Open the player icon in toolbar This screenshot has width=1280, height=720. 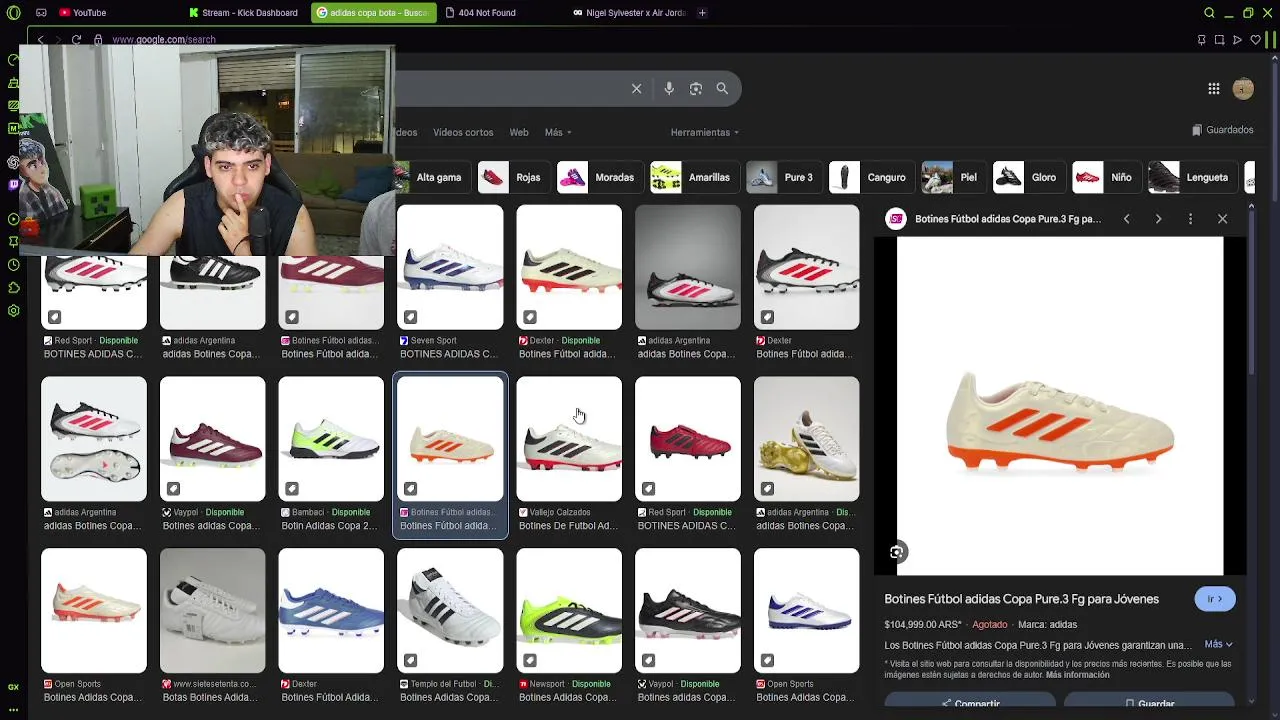pyautogui.click(x=1237, y=40)
